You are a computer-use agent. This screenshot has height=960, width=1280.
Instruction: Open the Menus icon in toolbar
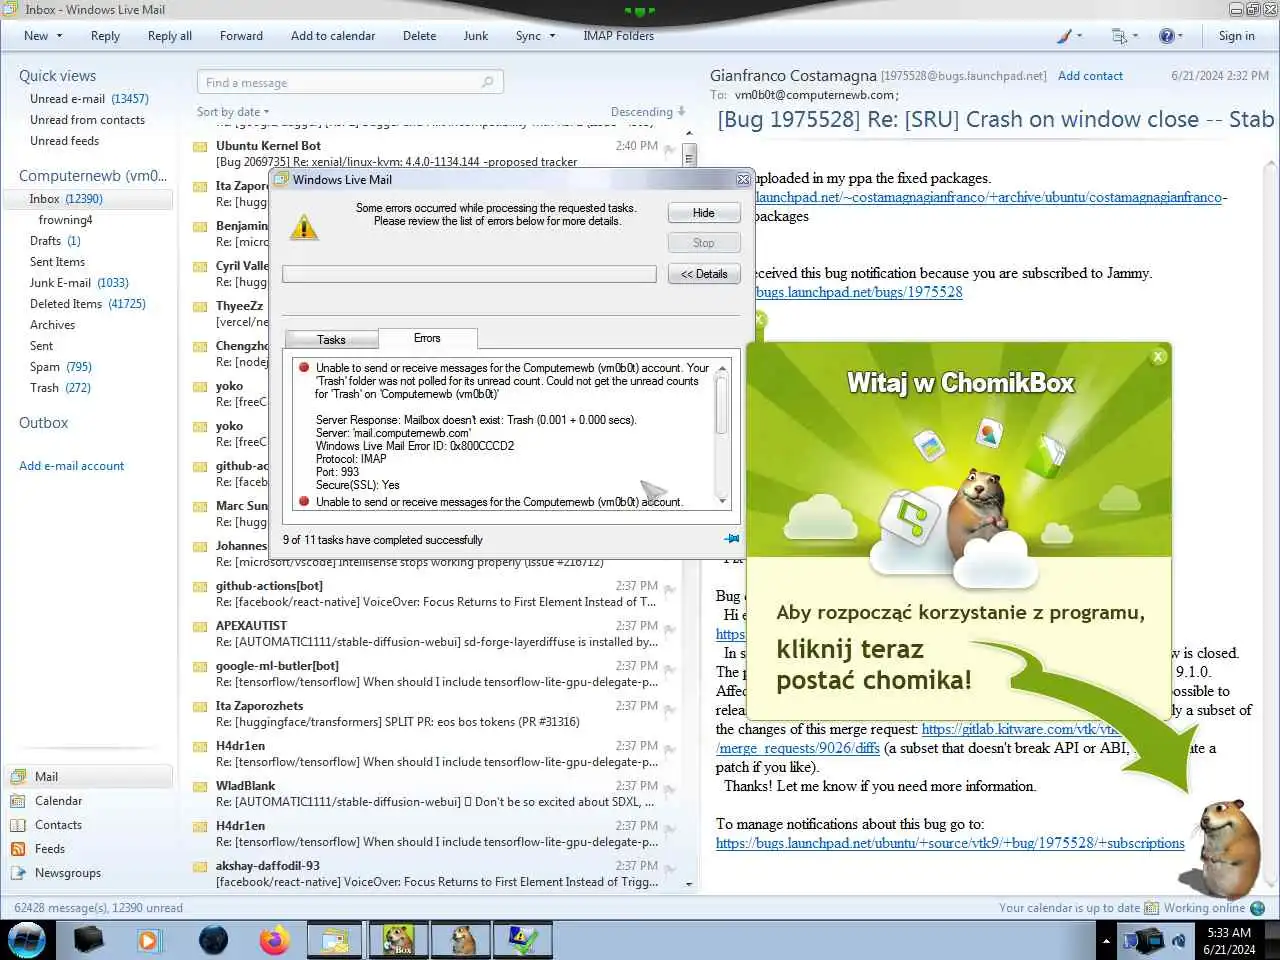coord(1122,36)
